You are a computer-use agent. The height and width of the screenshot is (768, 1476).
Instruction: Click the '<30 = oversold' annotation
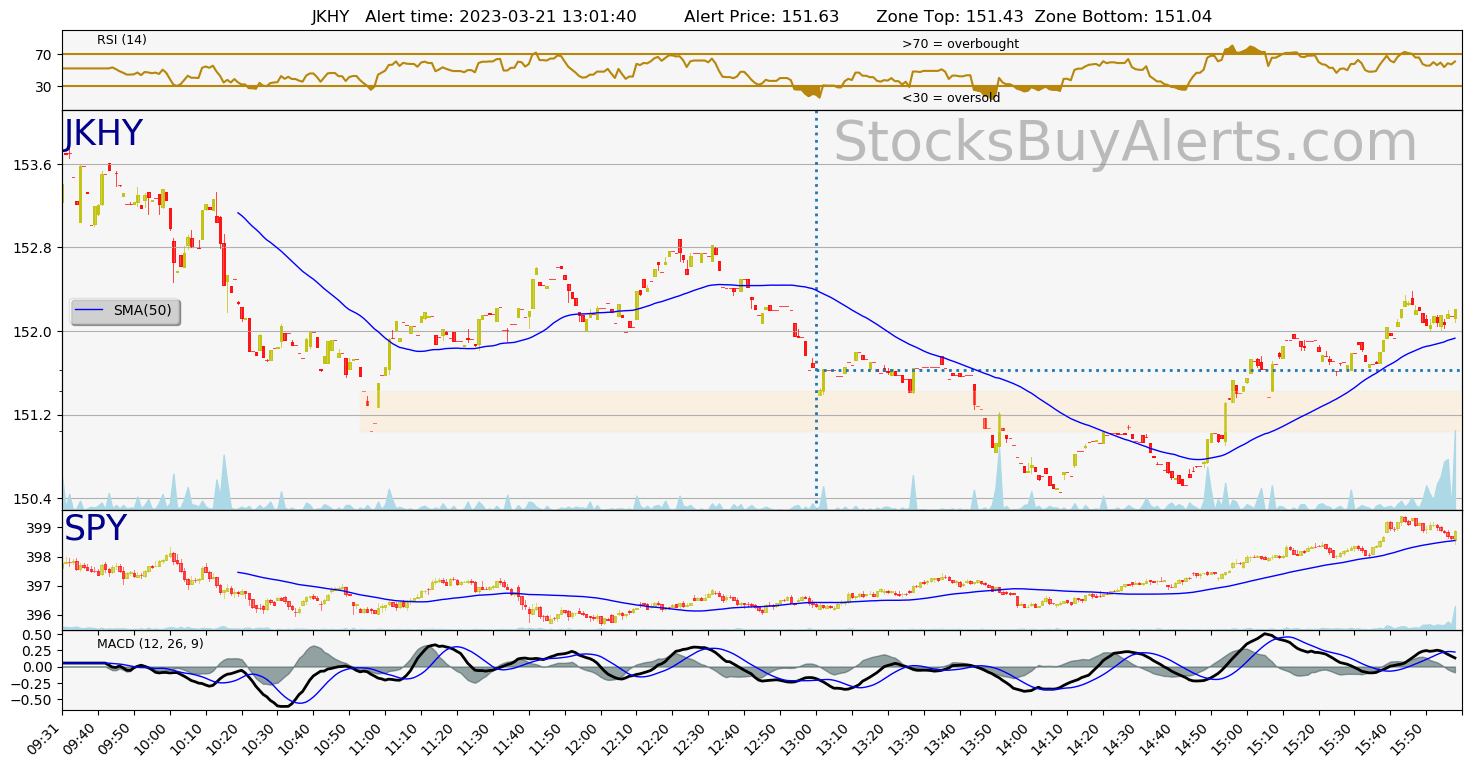click(x=951, y=98)
